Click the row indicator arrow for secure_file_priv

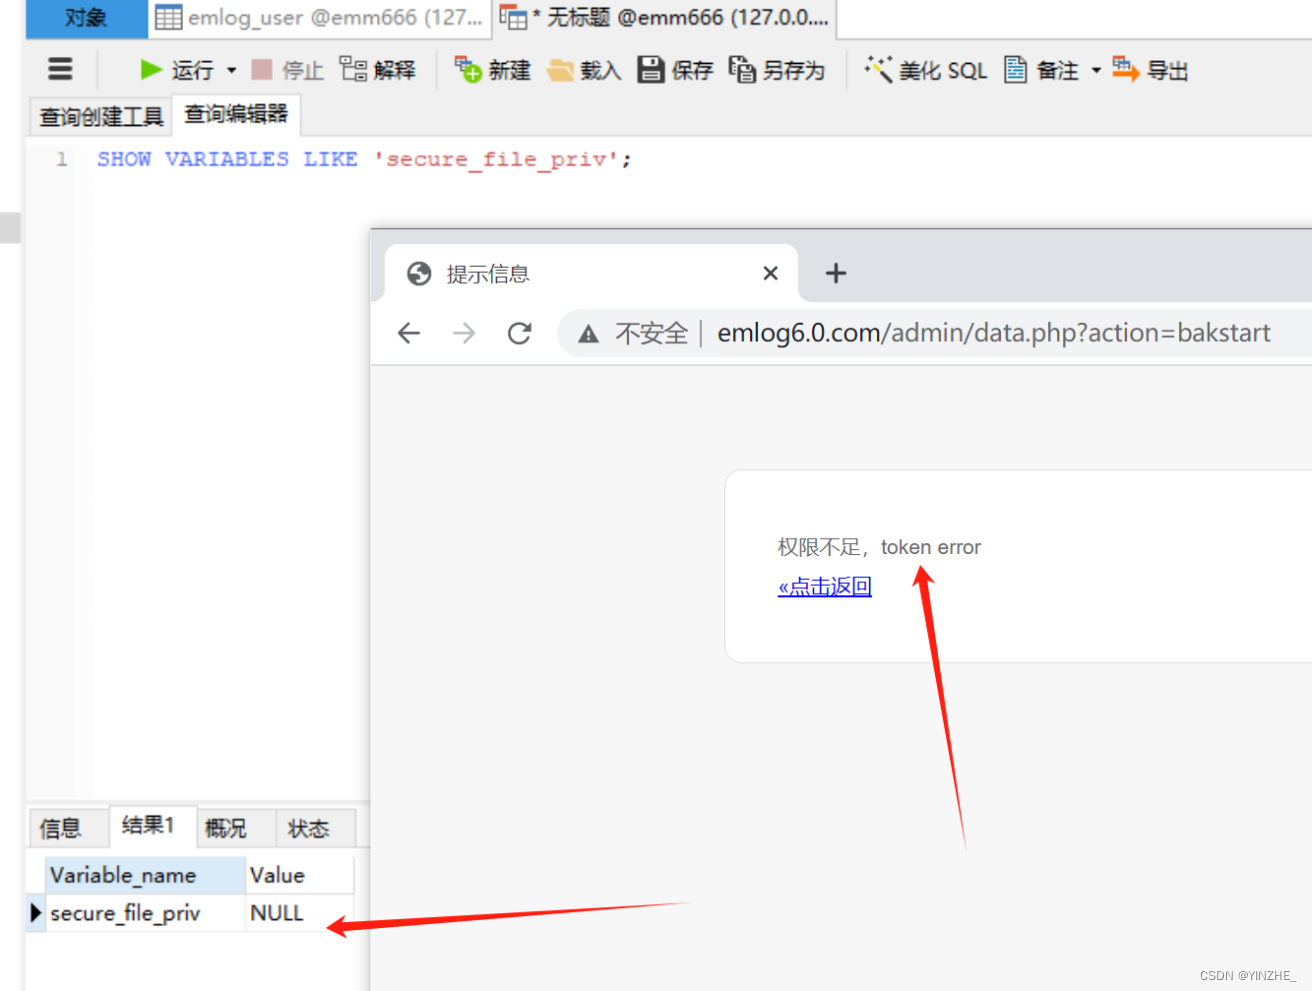click(x=36, y=912)
